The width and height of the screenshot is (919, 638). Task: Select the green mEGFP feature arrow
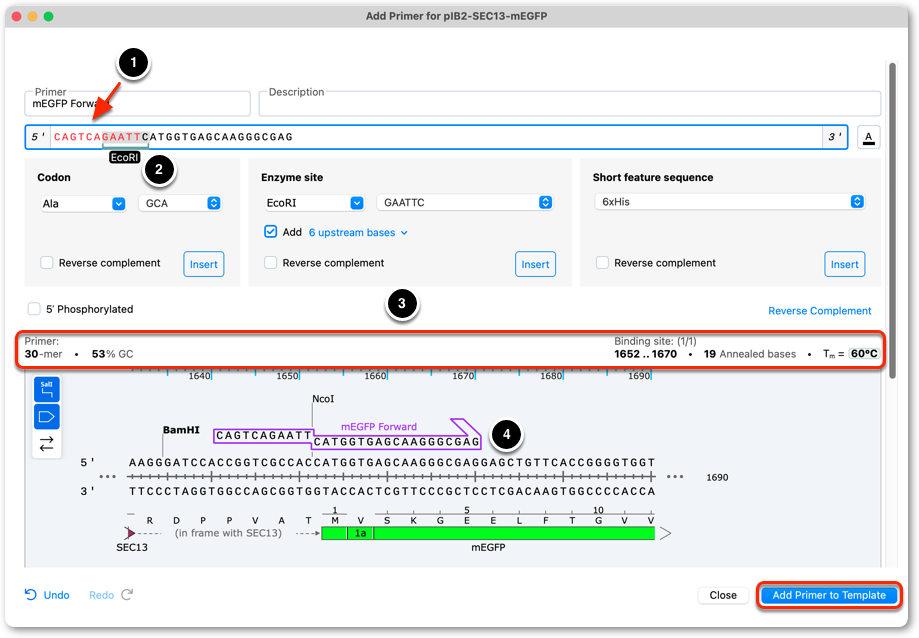[488, 533]
